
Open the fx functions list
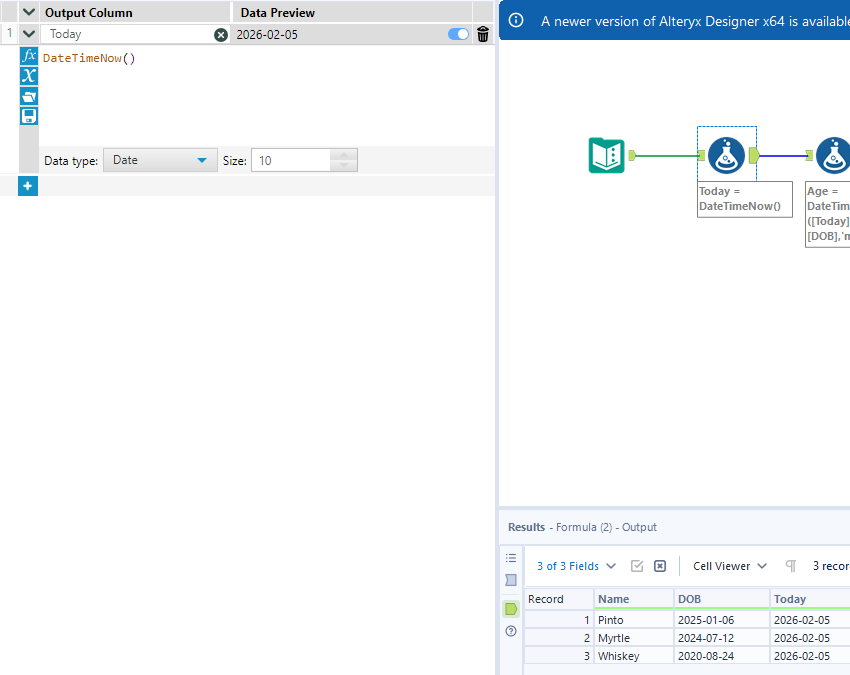(29, 56)
